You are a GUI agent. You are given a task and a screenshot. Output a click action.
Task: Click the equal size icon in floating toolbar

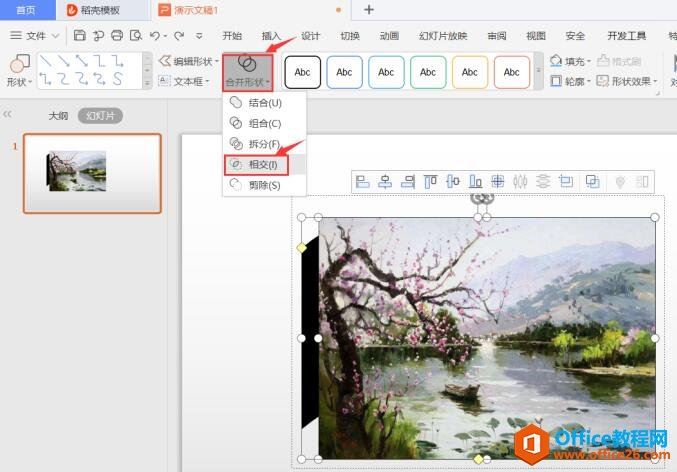566,182
